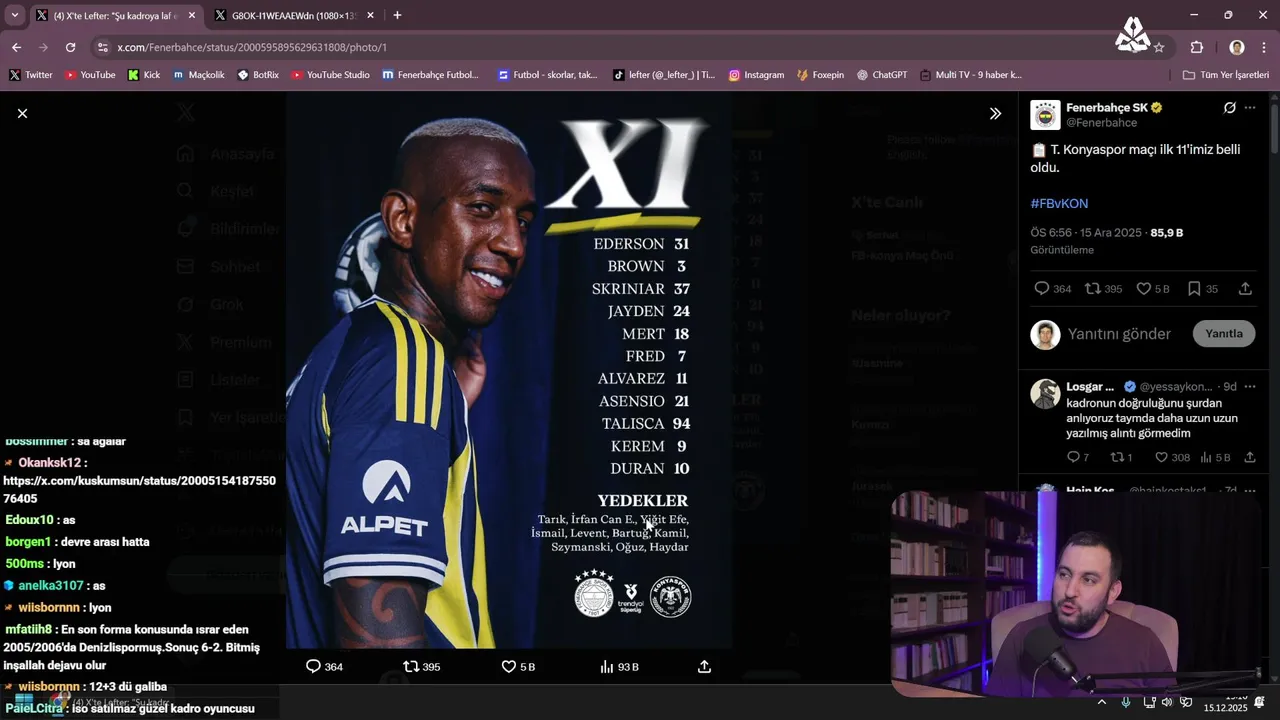Focus the "Yanıtını gönder" reply field
1280x720 pixels.
click(1119, 334)
